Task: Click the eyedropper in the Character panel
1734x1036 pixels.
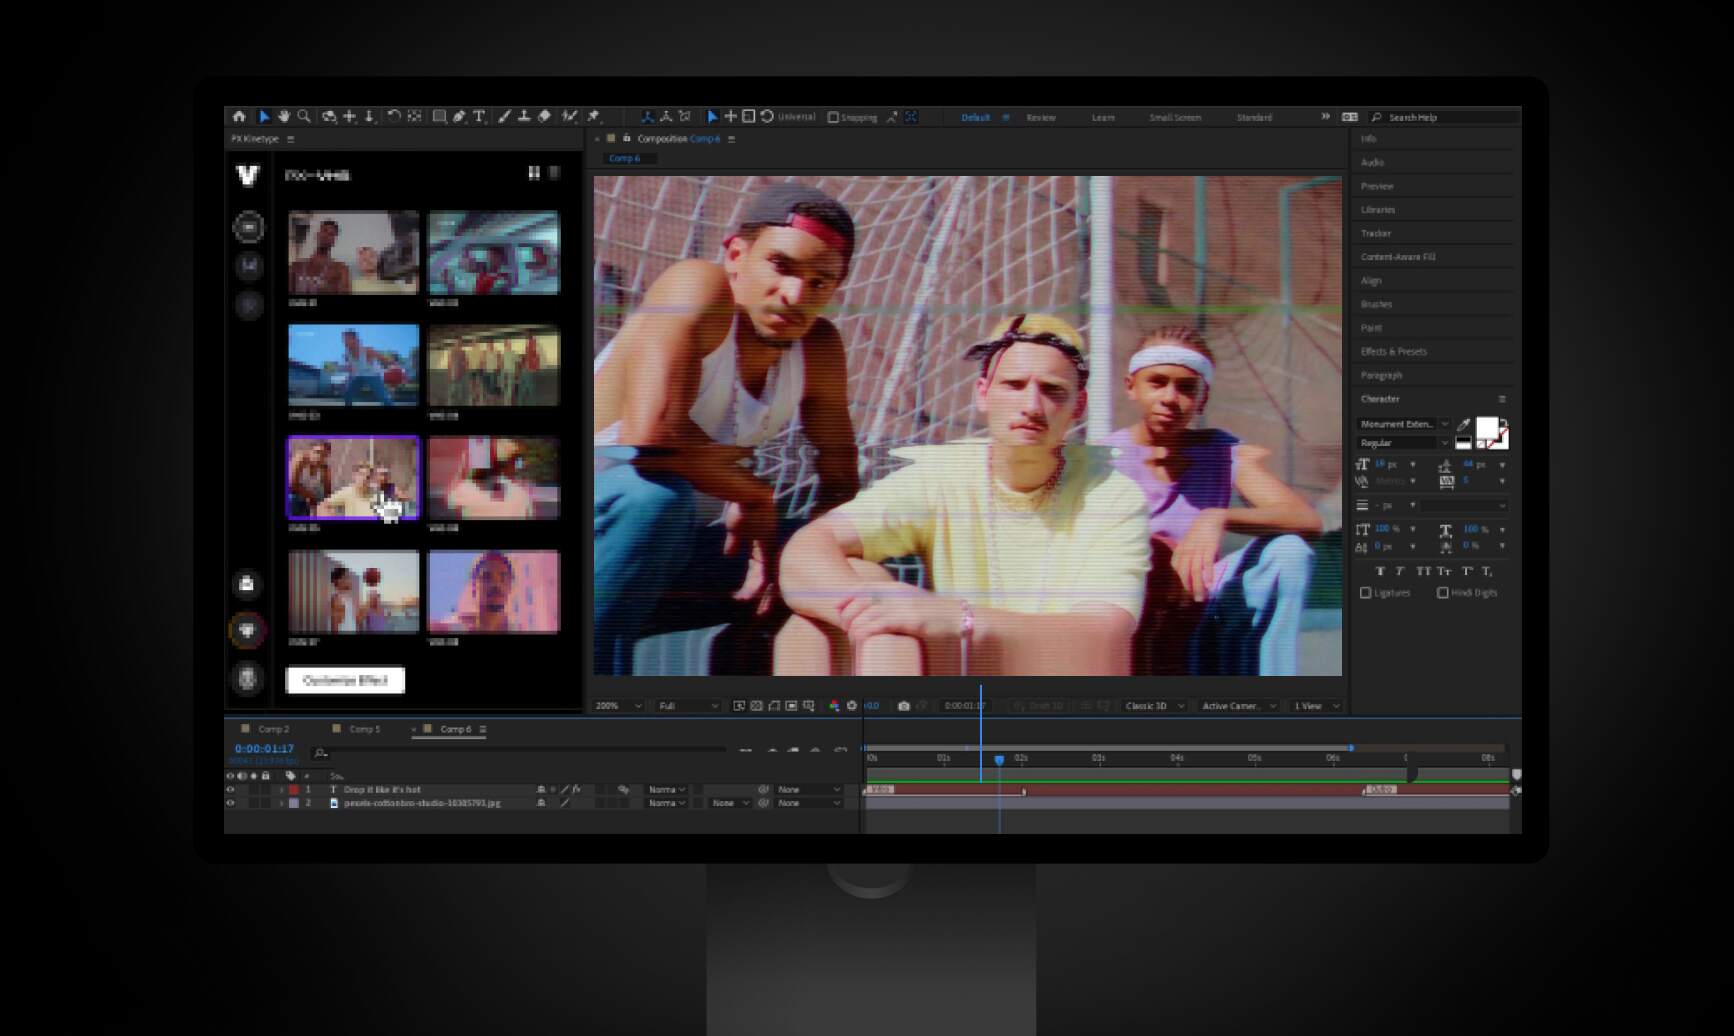Action: [1463, 425]
